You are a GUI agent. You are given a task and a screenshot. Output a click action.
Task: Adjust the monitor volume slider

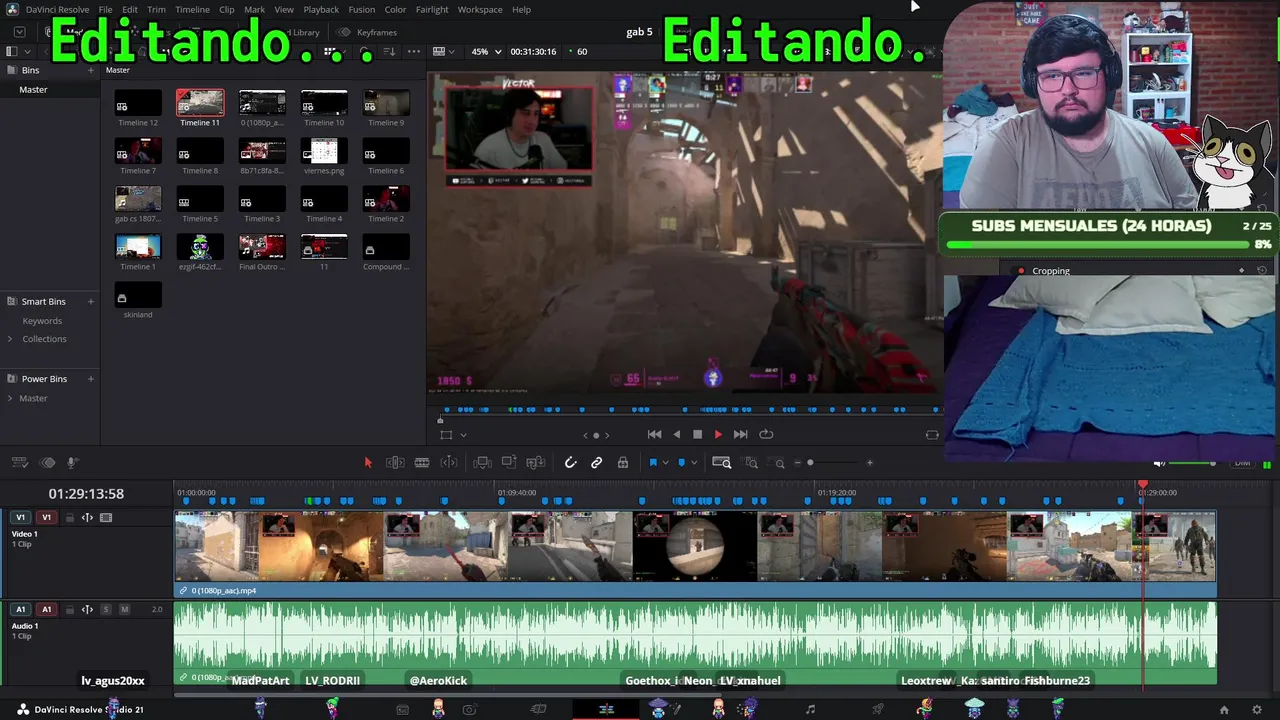point(1192,463)
